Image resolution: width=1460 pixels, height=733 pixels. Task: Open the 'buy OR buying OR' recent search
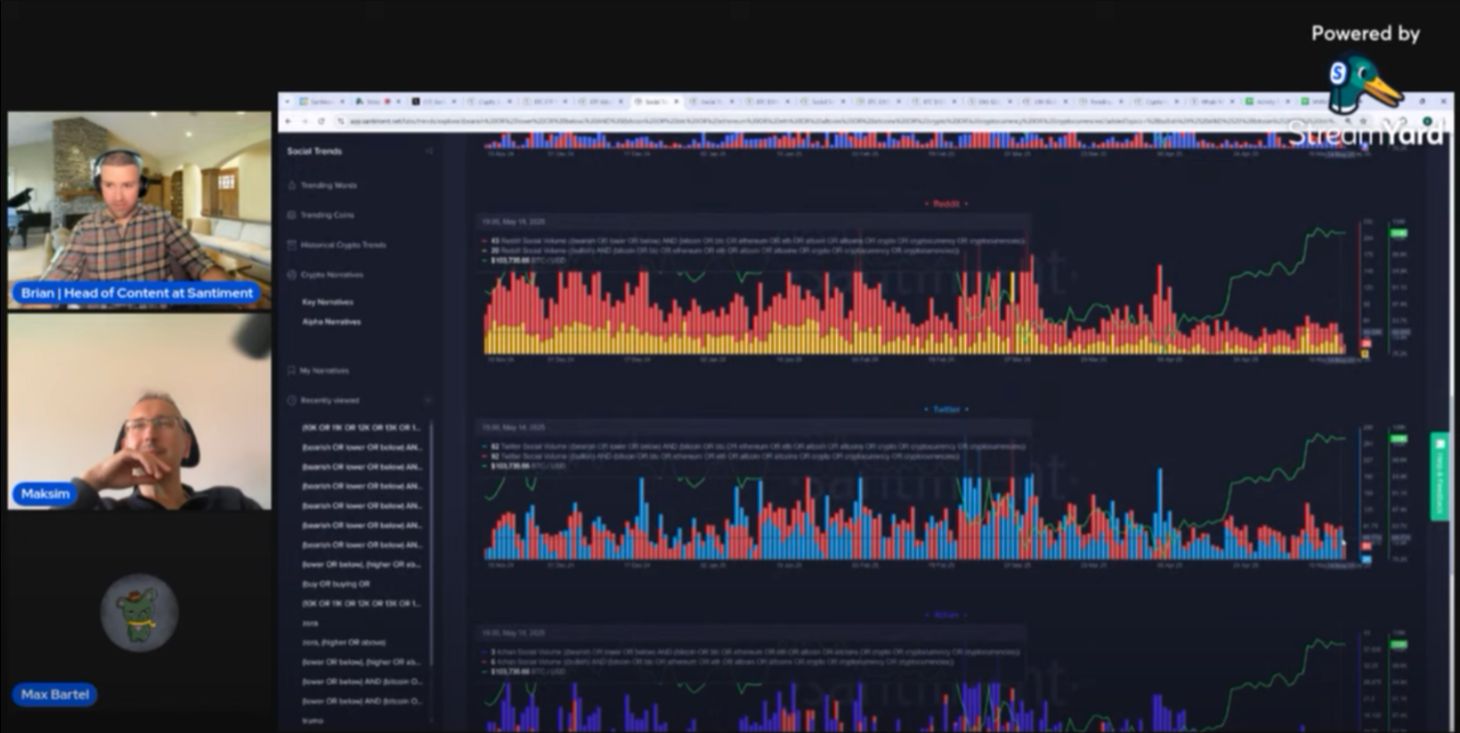(336, 584)
